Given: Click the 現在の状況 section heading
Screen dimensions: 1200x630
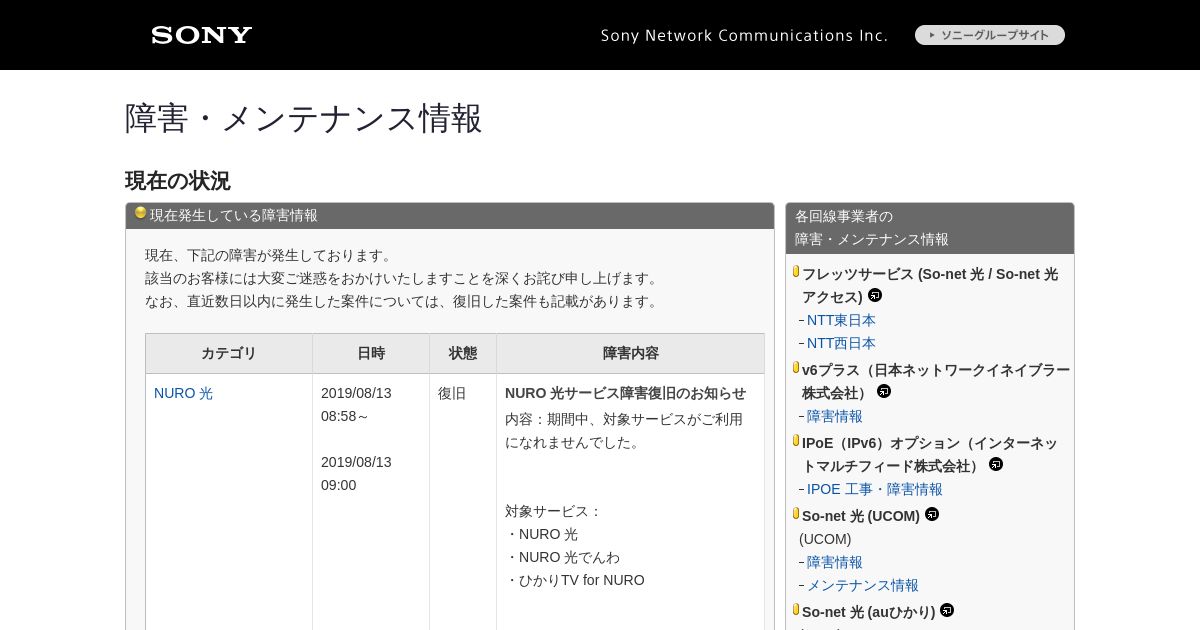Looking at the screenshot, I should (177, 181).
